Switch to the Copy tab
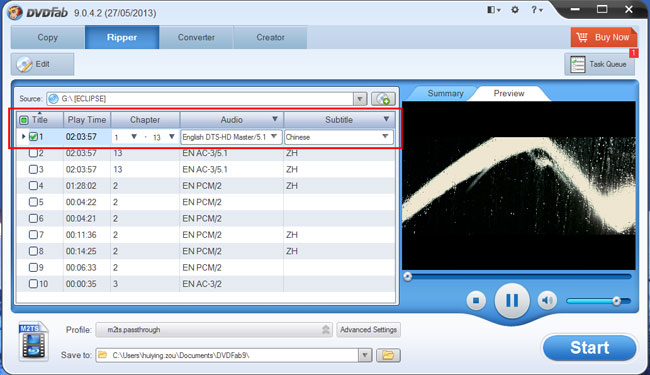 (48, 37)
